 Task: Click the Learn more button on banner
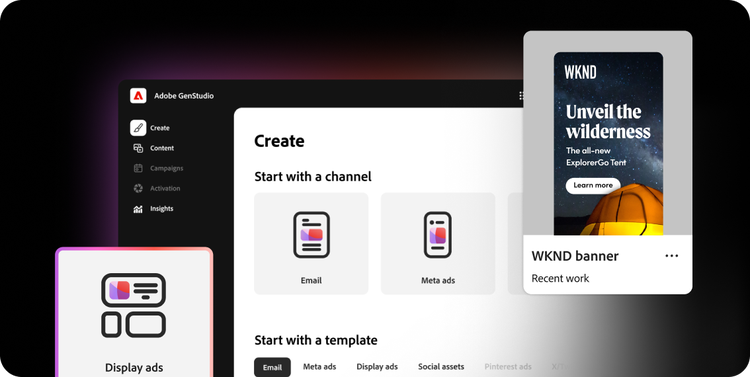click(x=593, y=186)
